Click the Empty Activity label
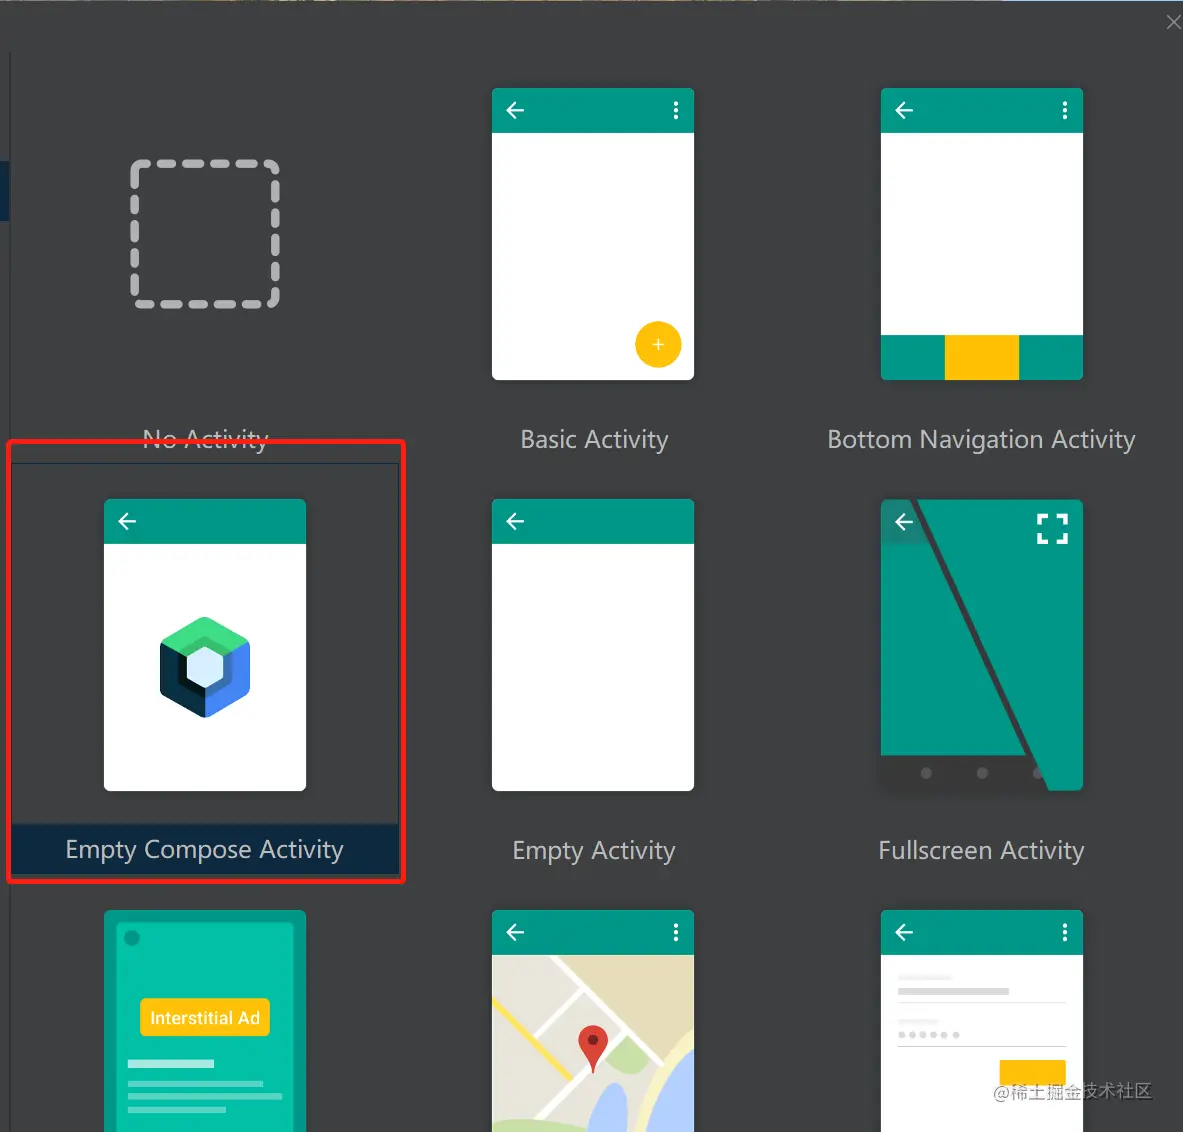This screenshot has width=1183, height=1132. click(594, 851)
